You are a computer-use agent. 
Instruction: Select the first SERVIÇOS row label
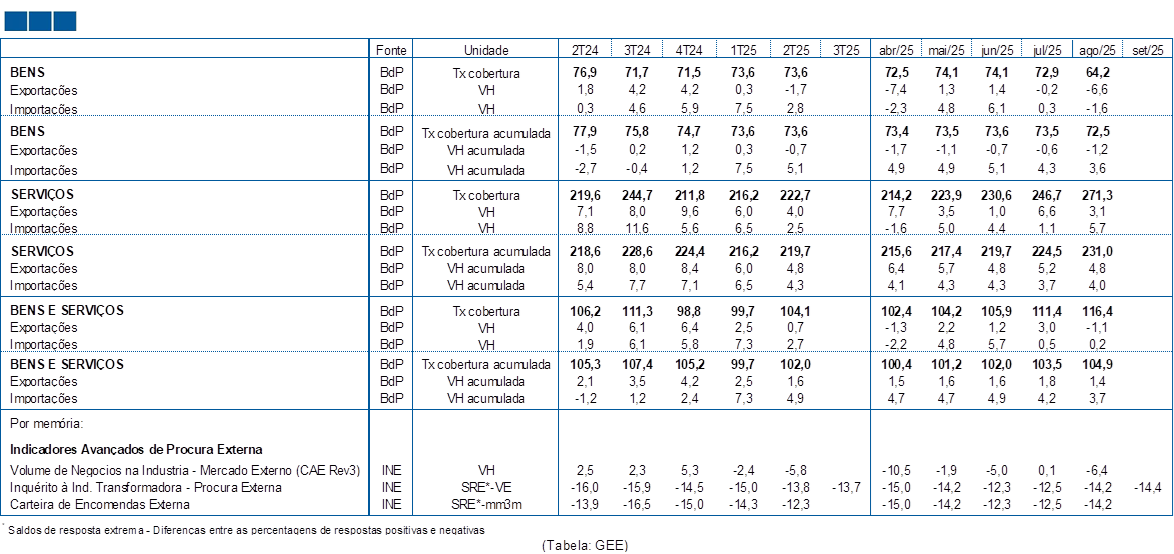tap(41, 194)
